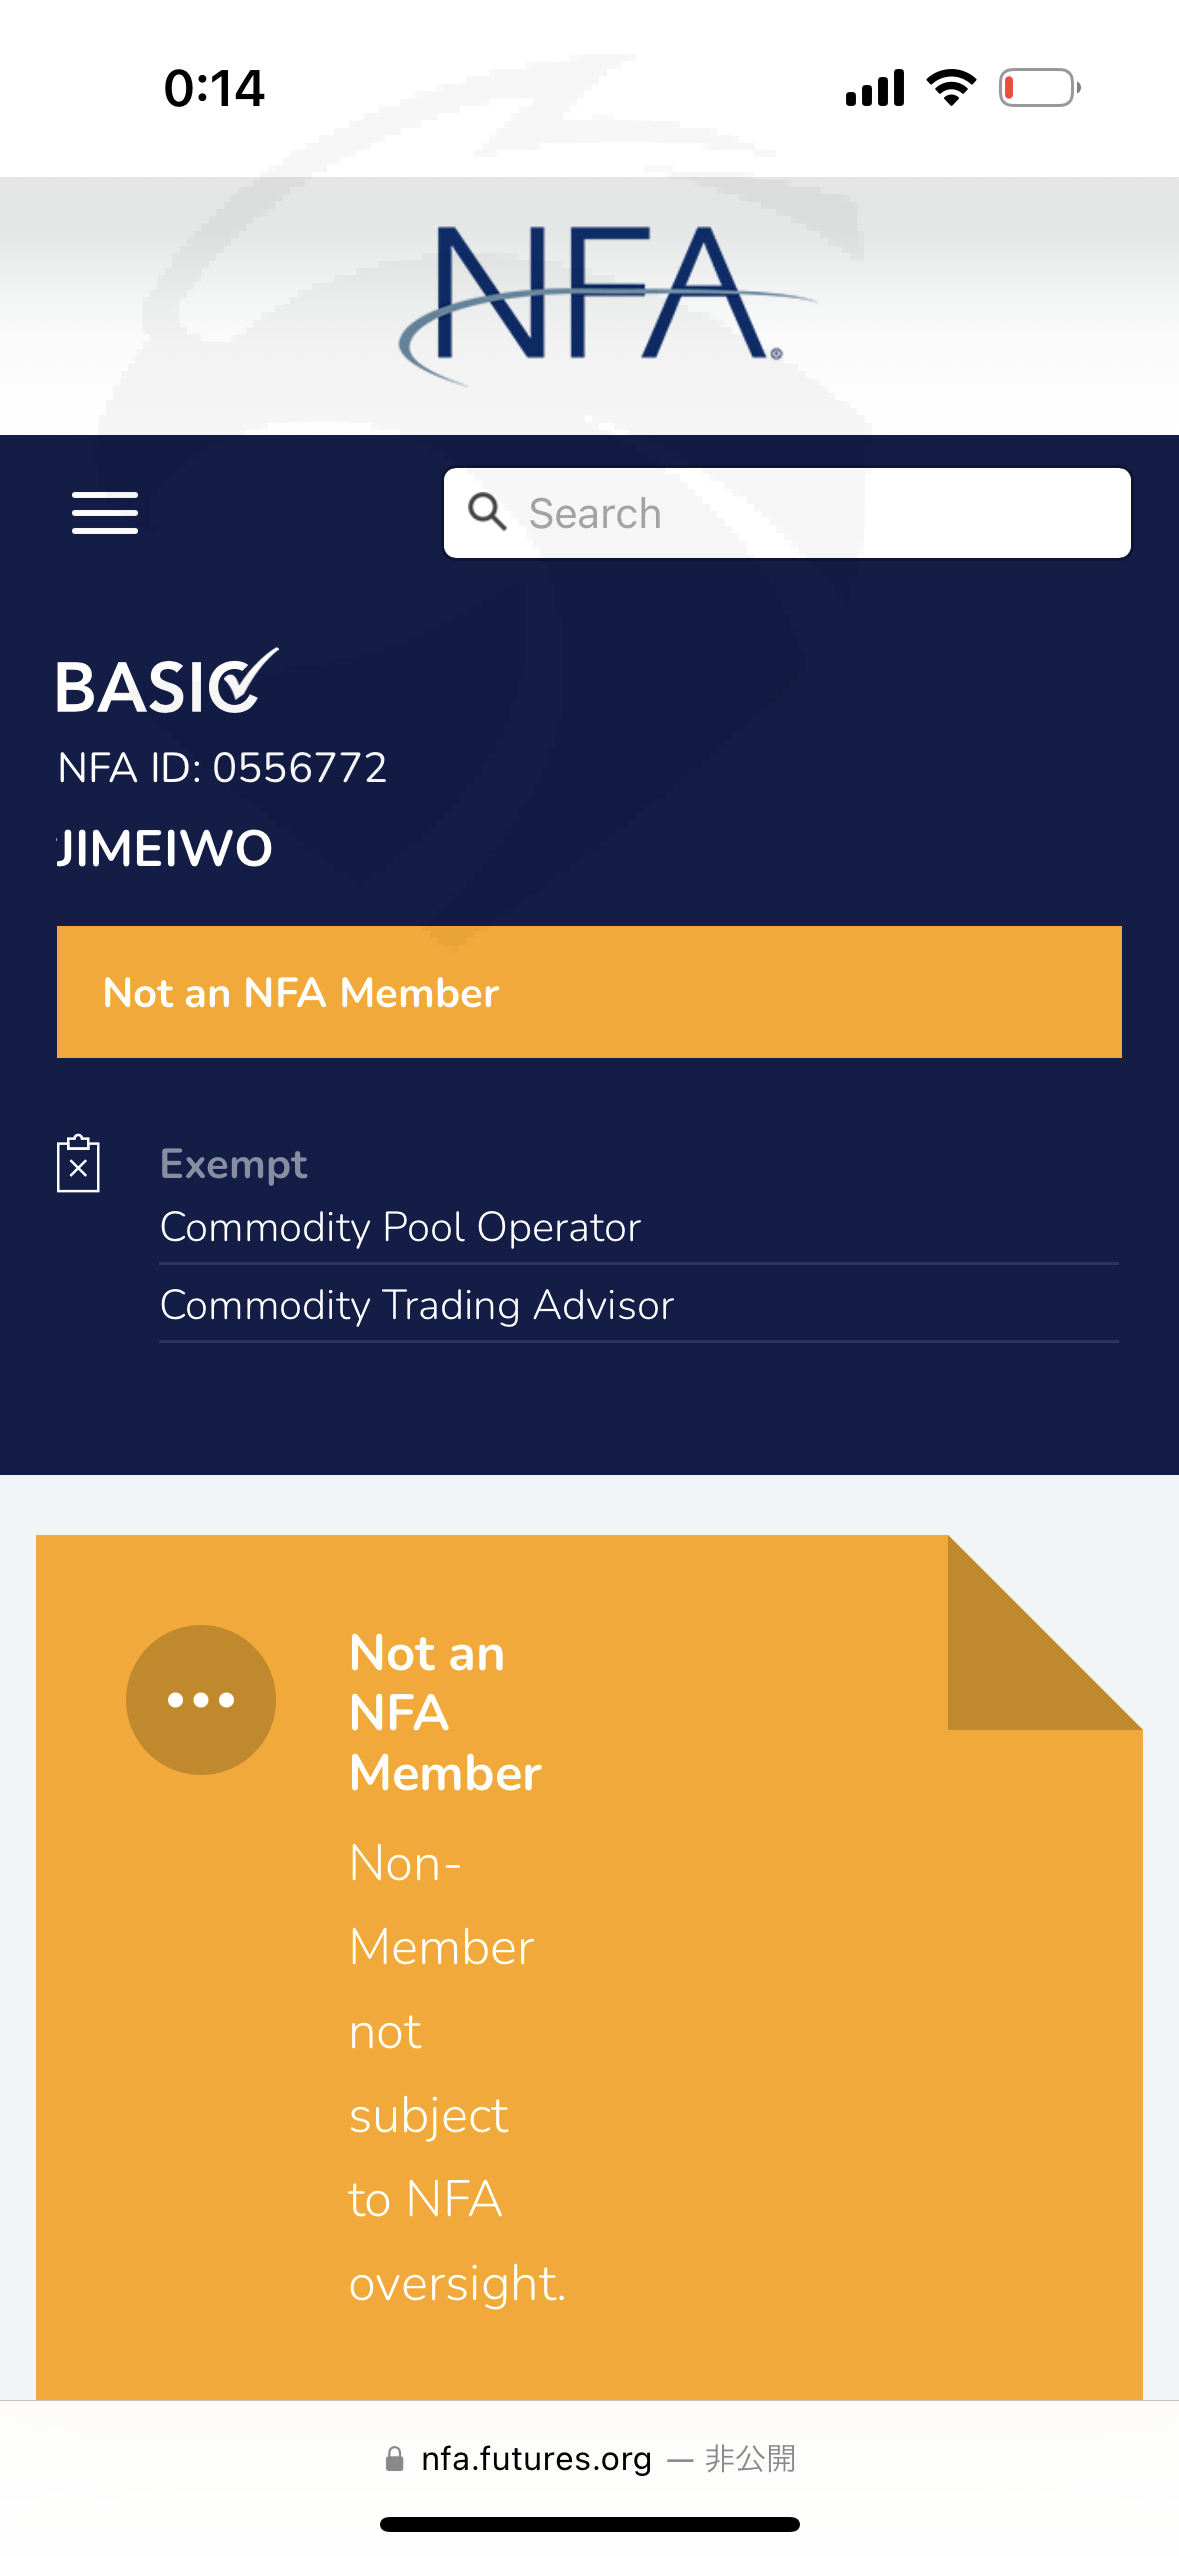Select Commodity Trading Advisor entry
The width and height of the screenshot is (1179, 2556).
[417, 1305]
